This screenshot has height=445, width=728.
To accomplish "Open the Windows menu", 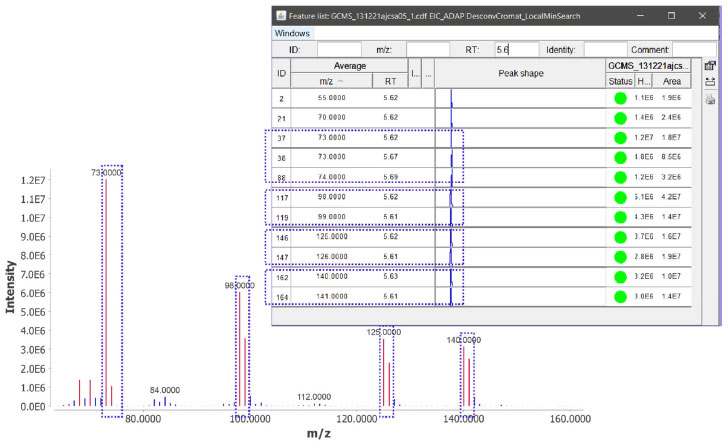I will (294, 33).
